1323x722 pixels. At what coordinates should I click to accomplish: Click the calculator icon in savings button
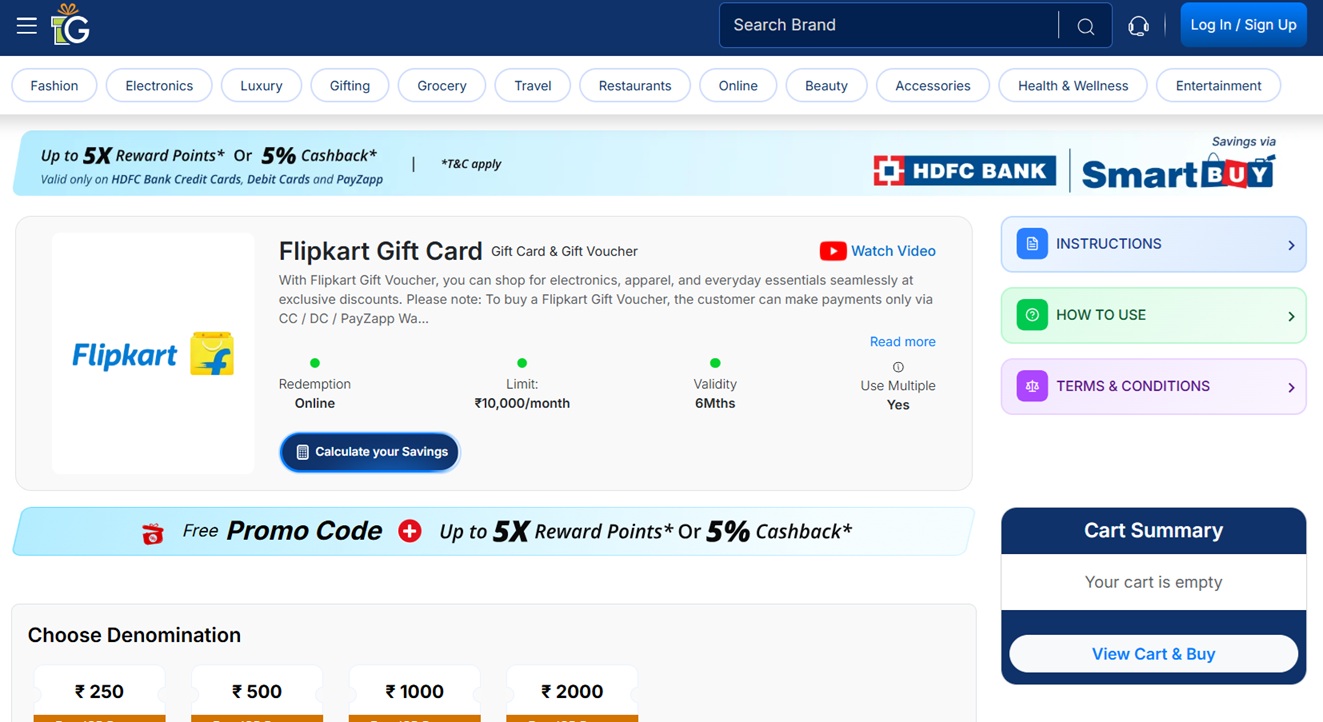302,452
